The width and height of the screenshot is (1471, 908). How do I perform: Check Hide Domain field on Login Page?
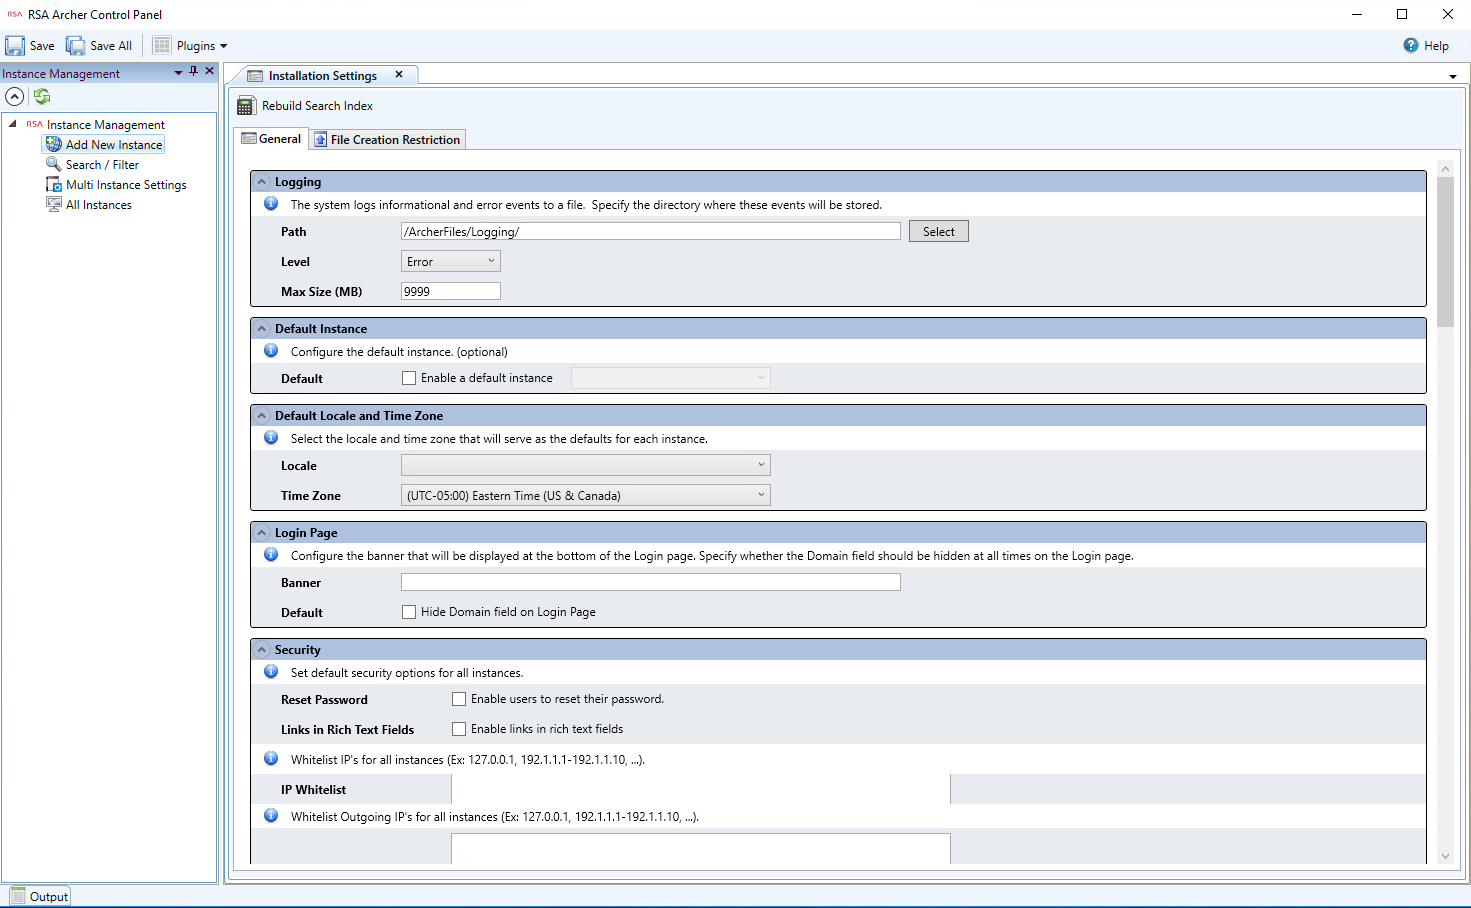click(409, 612)
